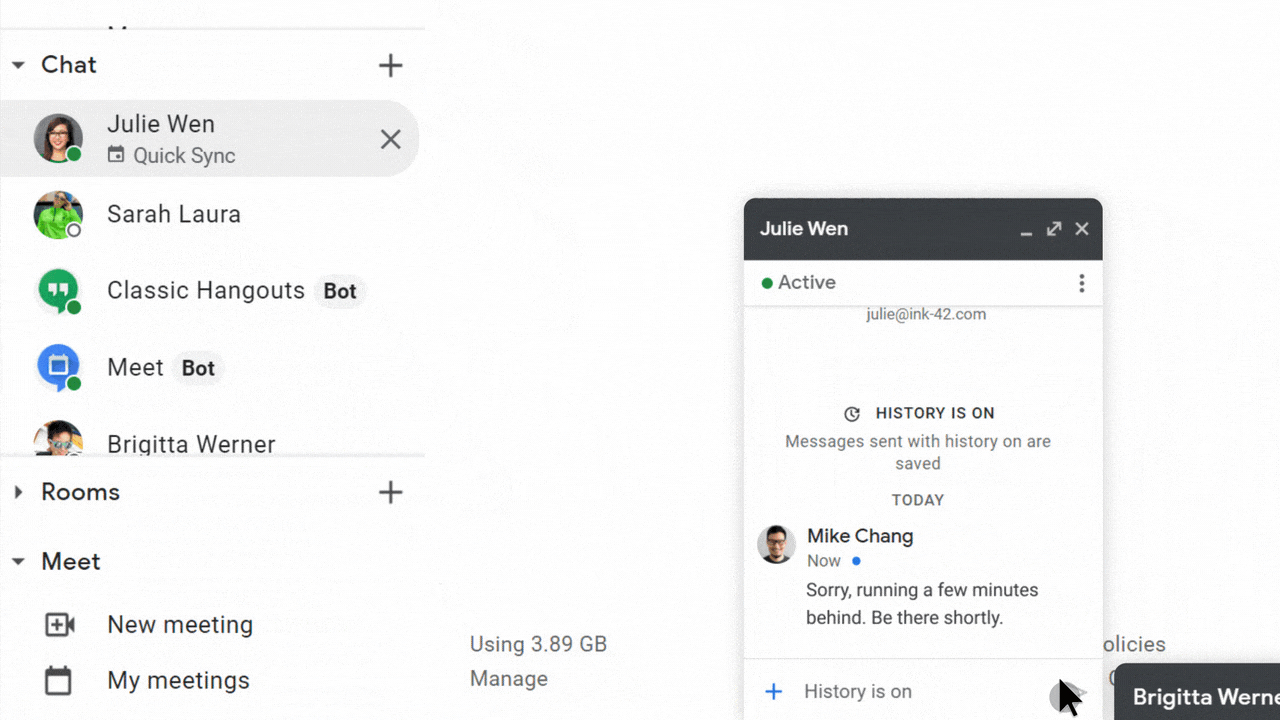1280x720 pixels.
Task: Collapse the Chat section
Action: click(17, 65)
